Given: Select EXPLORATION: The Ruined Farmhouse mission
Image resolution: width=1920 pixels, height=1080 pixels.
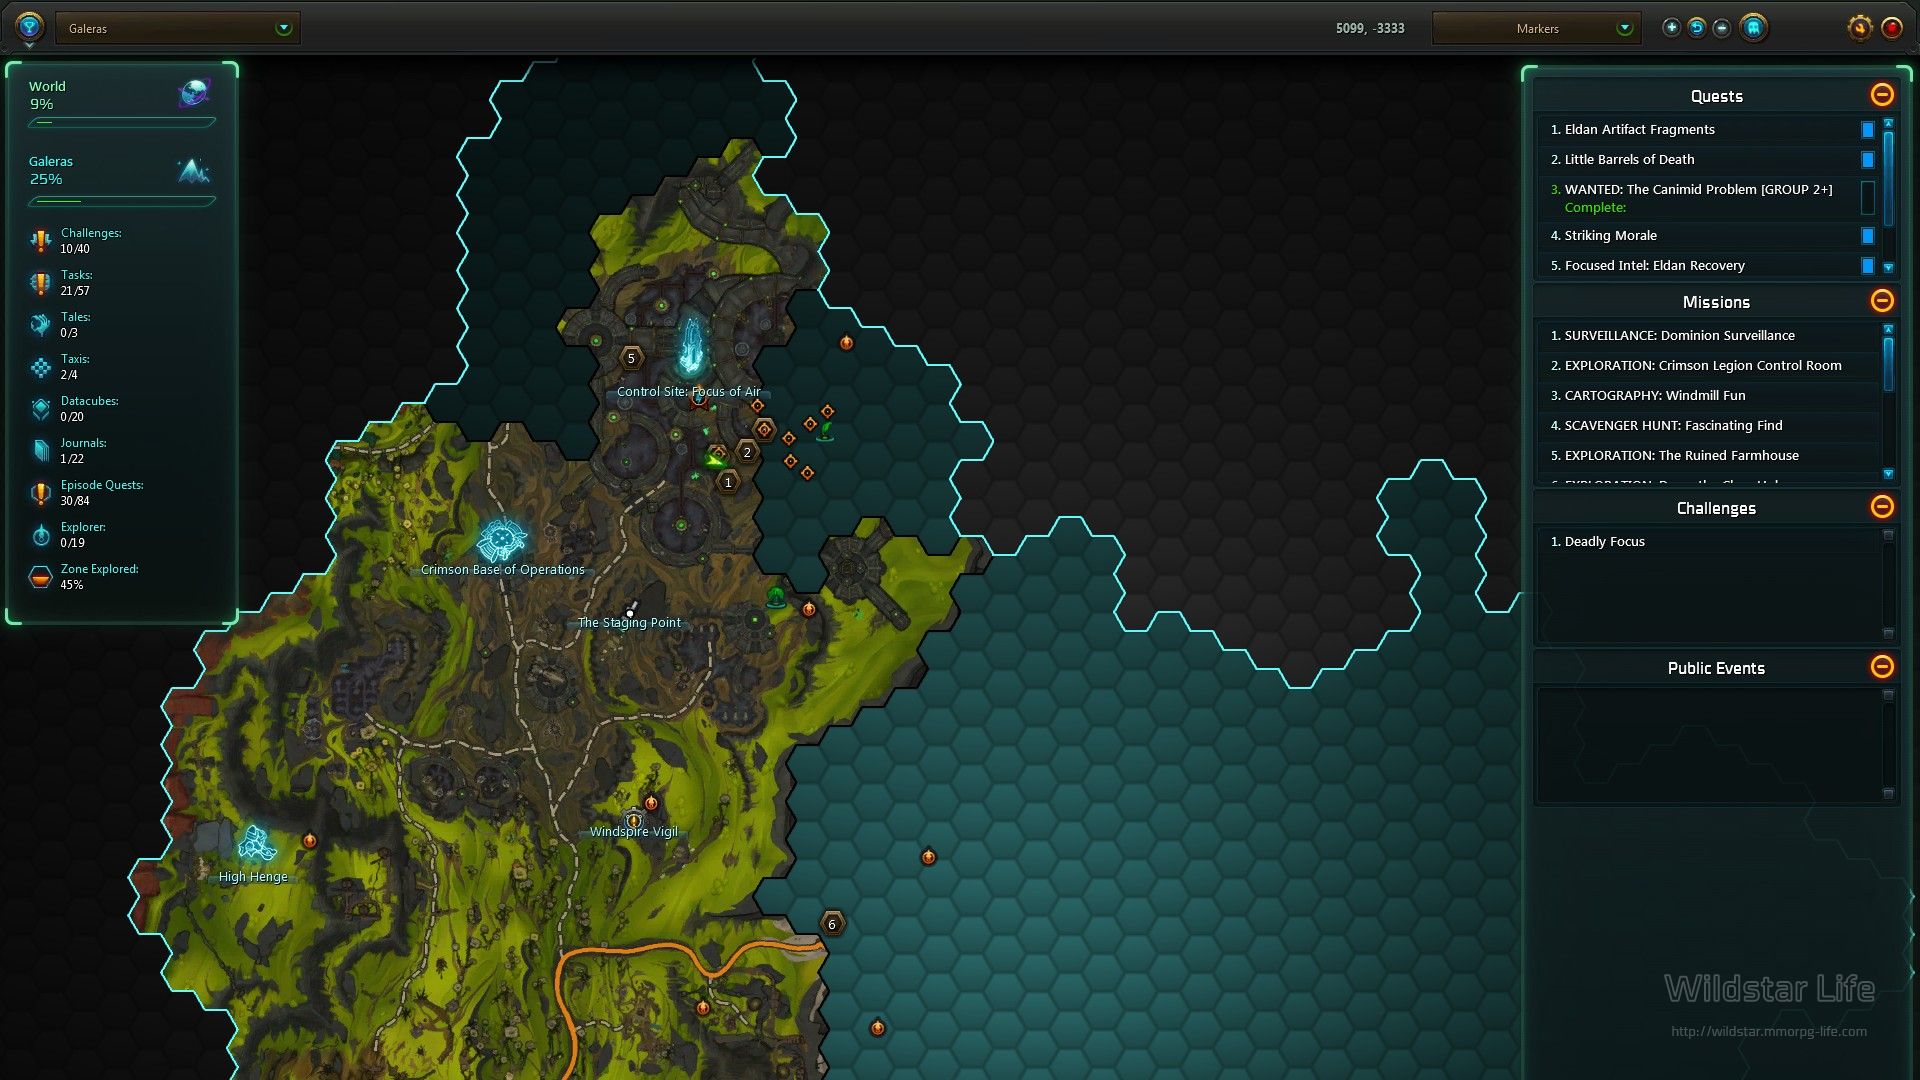Looking at the screenshot, I should point(1707,456).
